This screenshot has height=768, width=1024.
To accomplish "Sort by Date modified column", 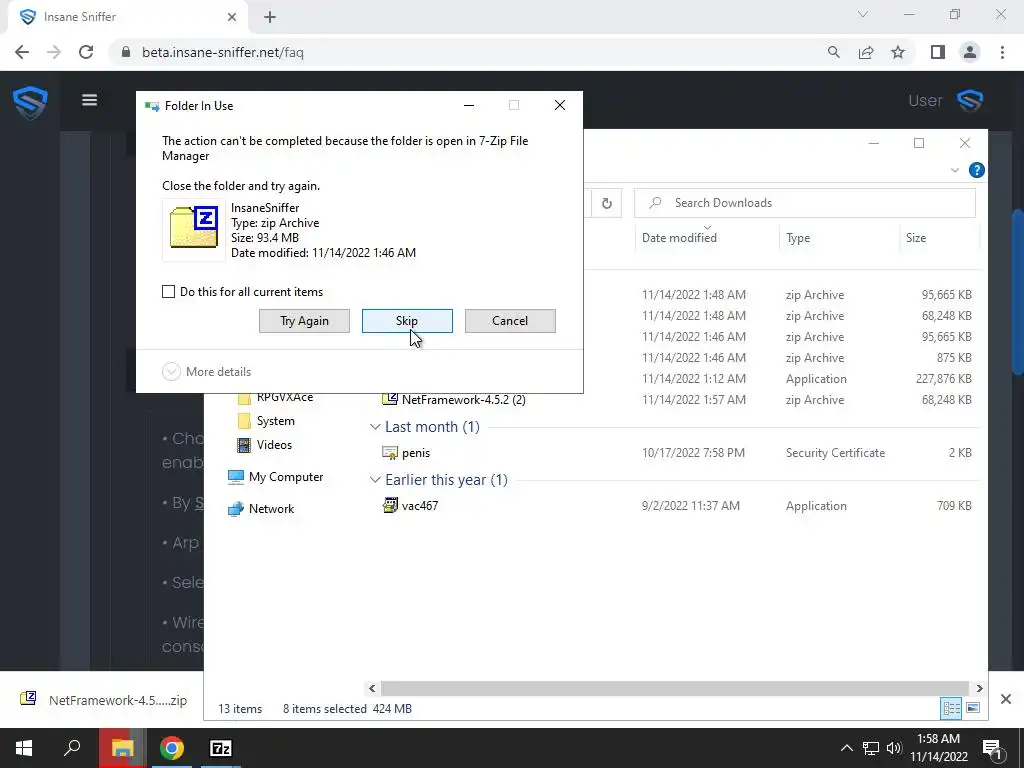I will point(679,238).
